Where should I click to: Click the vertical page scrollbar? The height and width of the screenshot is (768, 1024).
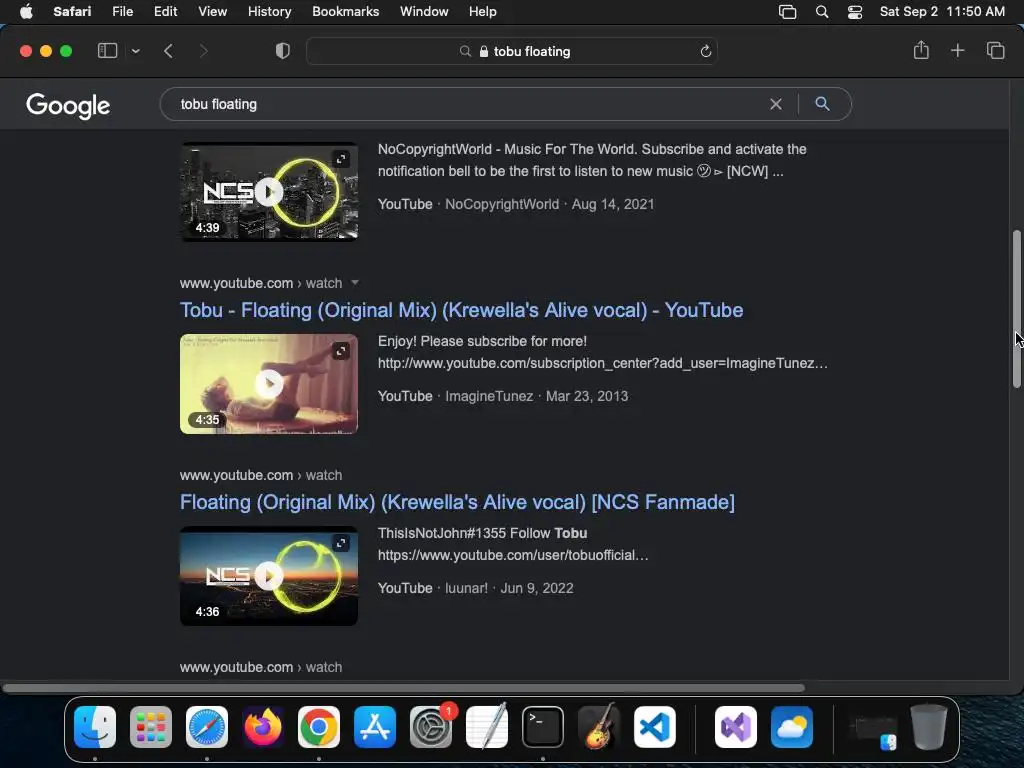tap(1017, 309)
